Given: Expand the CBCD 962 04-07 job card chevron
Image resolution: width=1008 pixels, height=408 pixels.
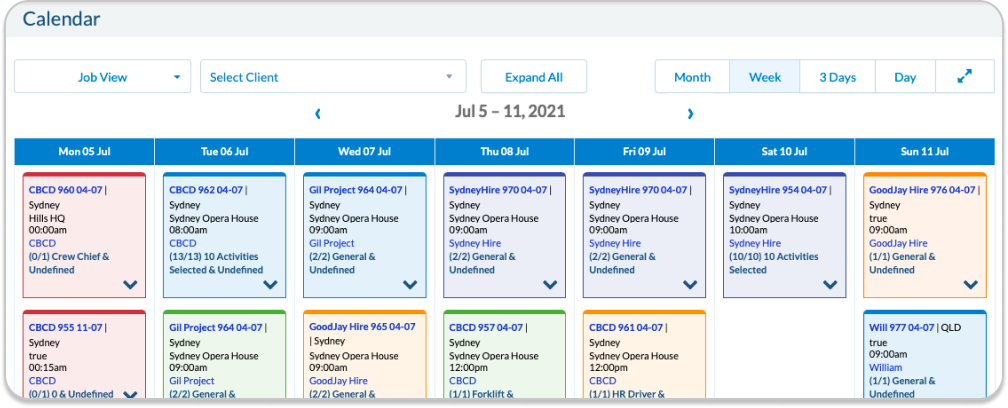Looking at the screenshot, I should point(270,285).
